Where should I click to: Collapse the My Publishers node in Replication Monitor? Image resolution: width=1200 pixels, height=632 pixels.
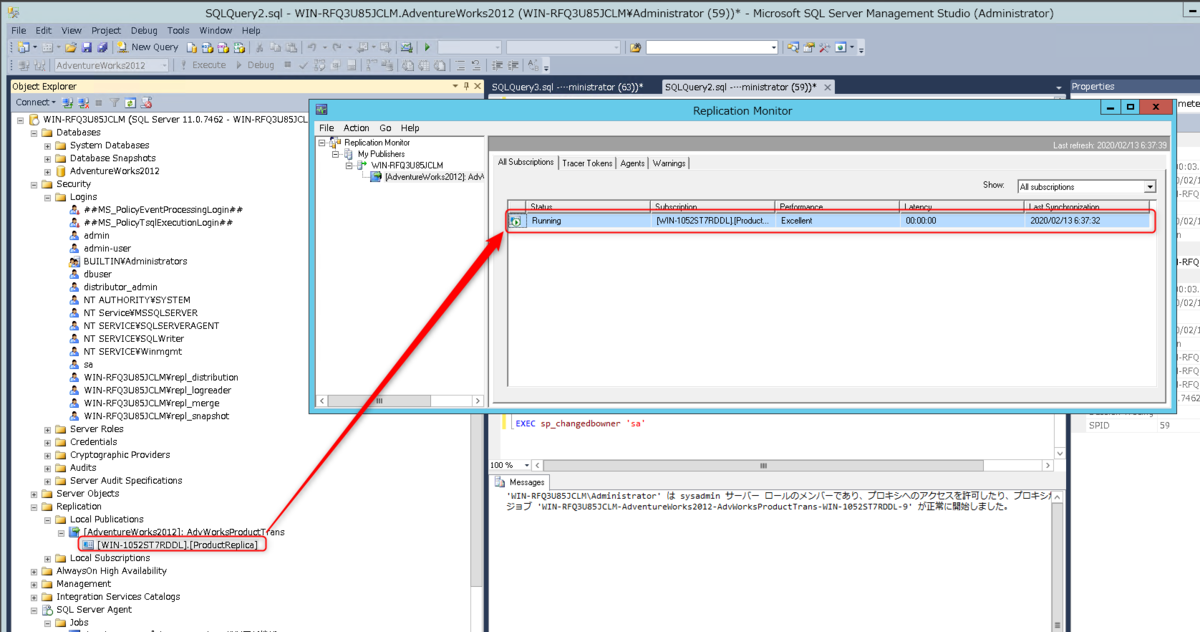tap(336, 154)
